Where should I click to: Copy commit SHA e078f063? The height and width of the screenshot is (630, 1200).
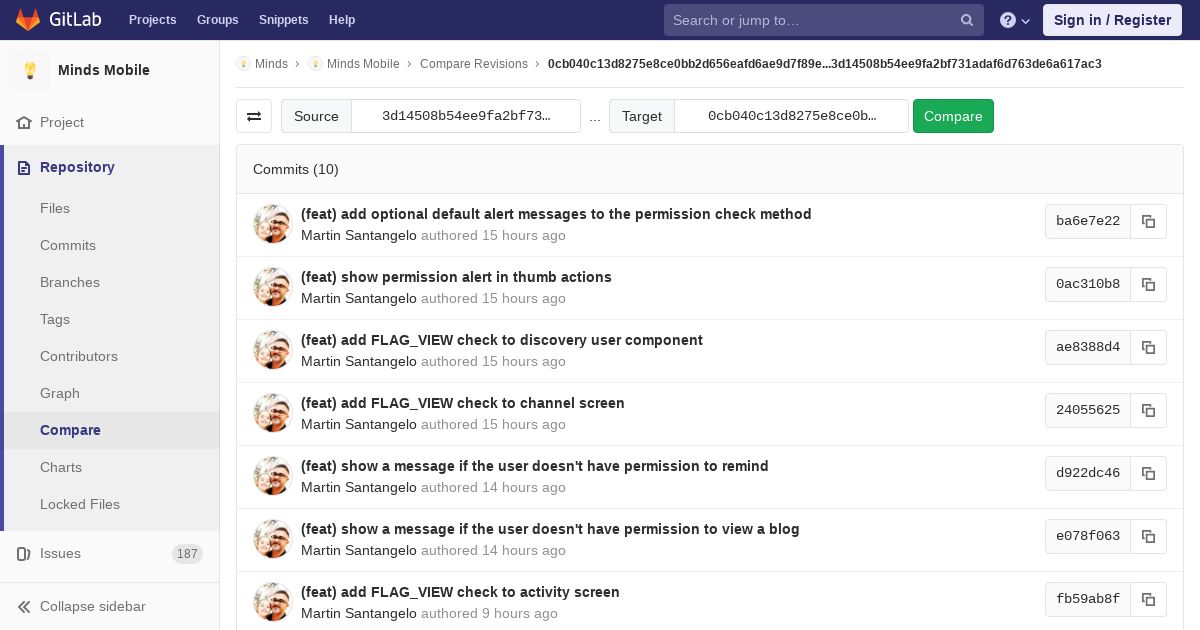[1148, 536]
